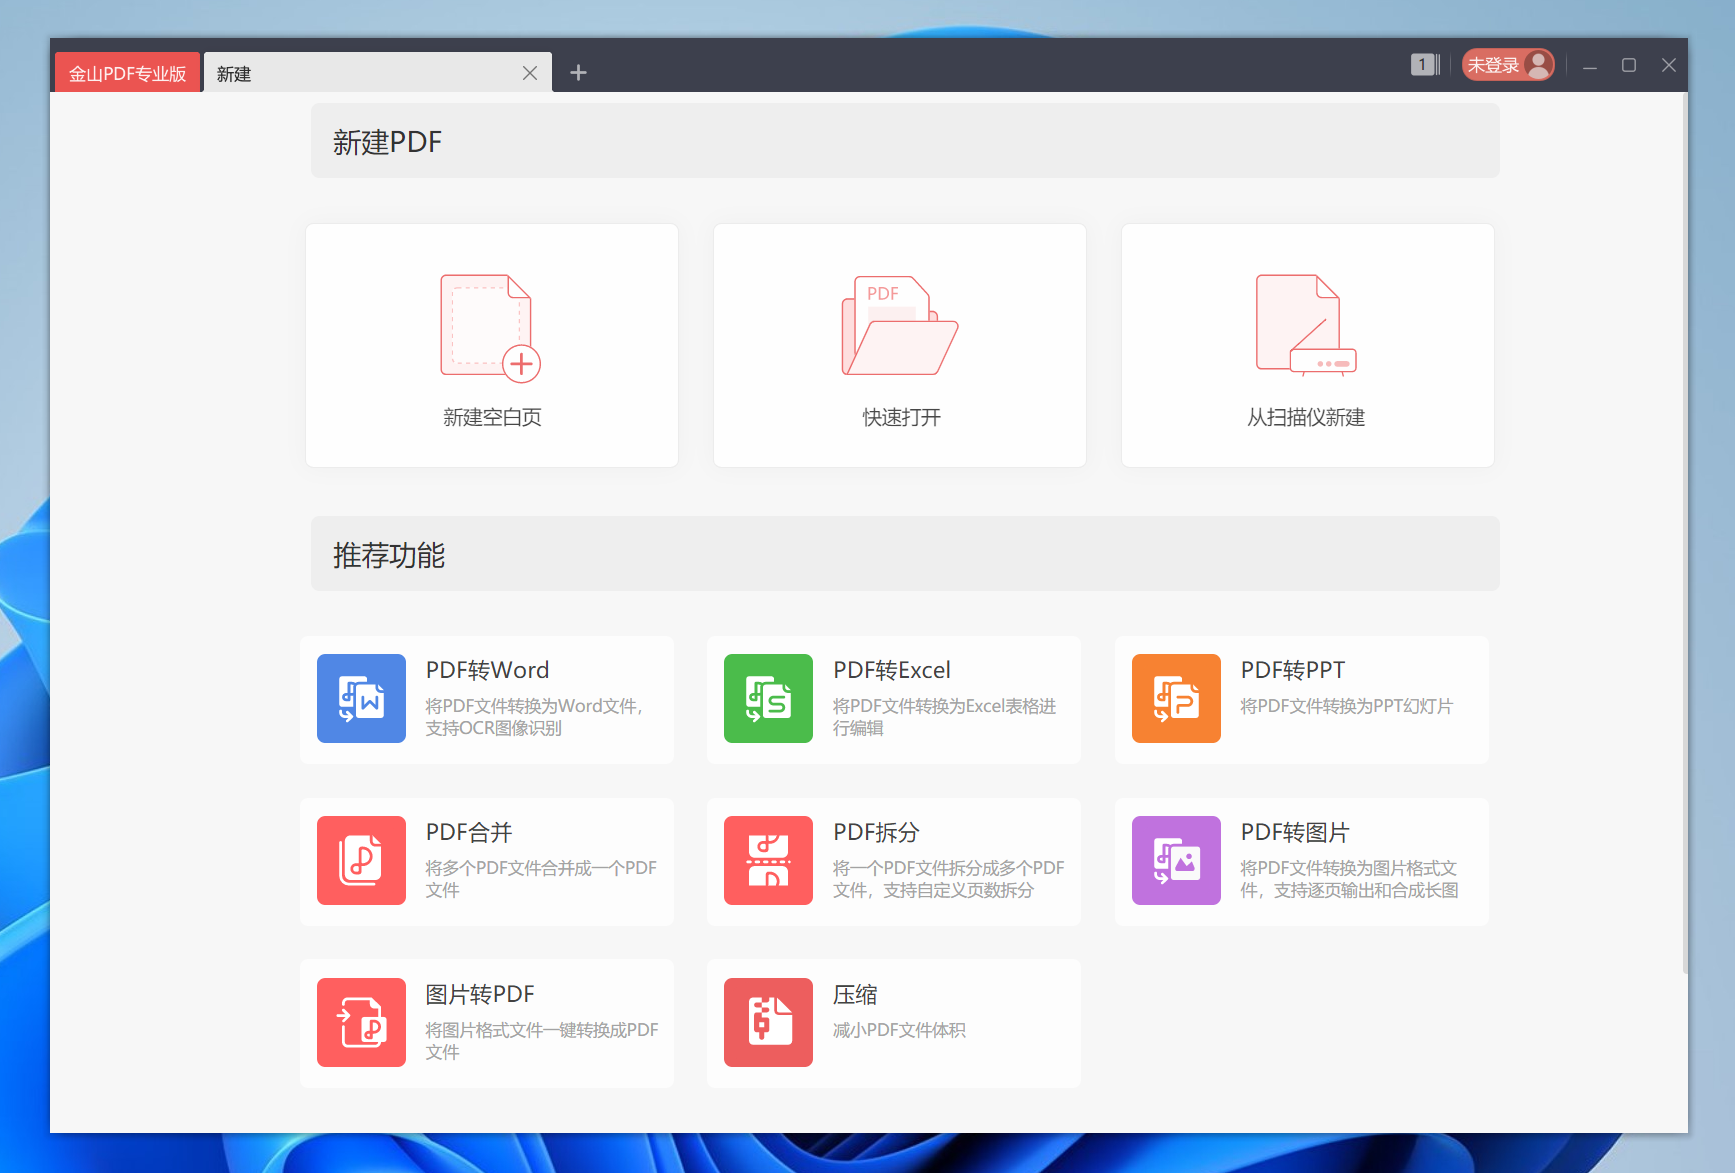Image resolution: width=1735 pixels, height=1173 pixels.
Task: Close the 新建 tab
Action: (530, 73)
